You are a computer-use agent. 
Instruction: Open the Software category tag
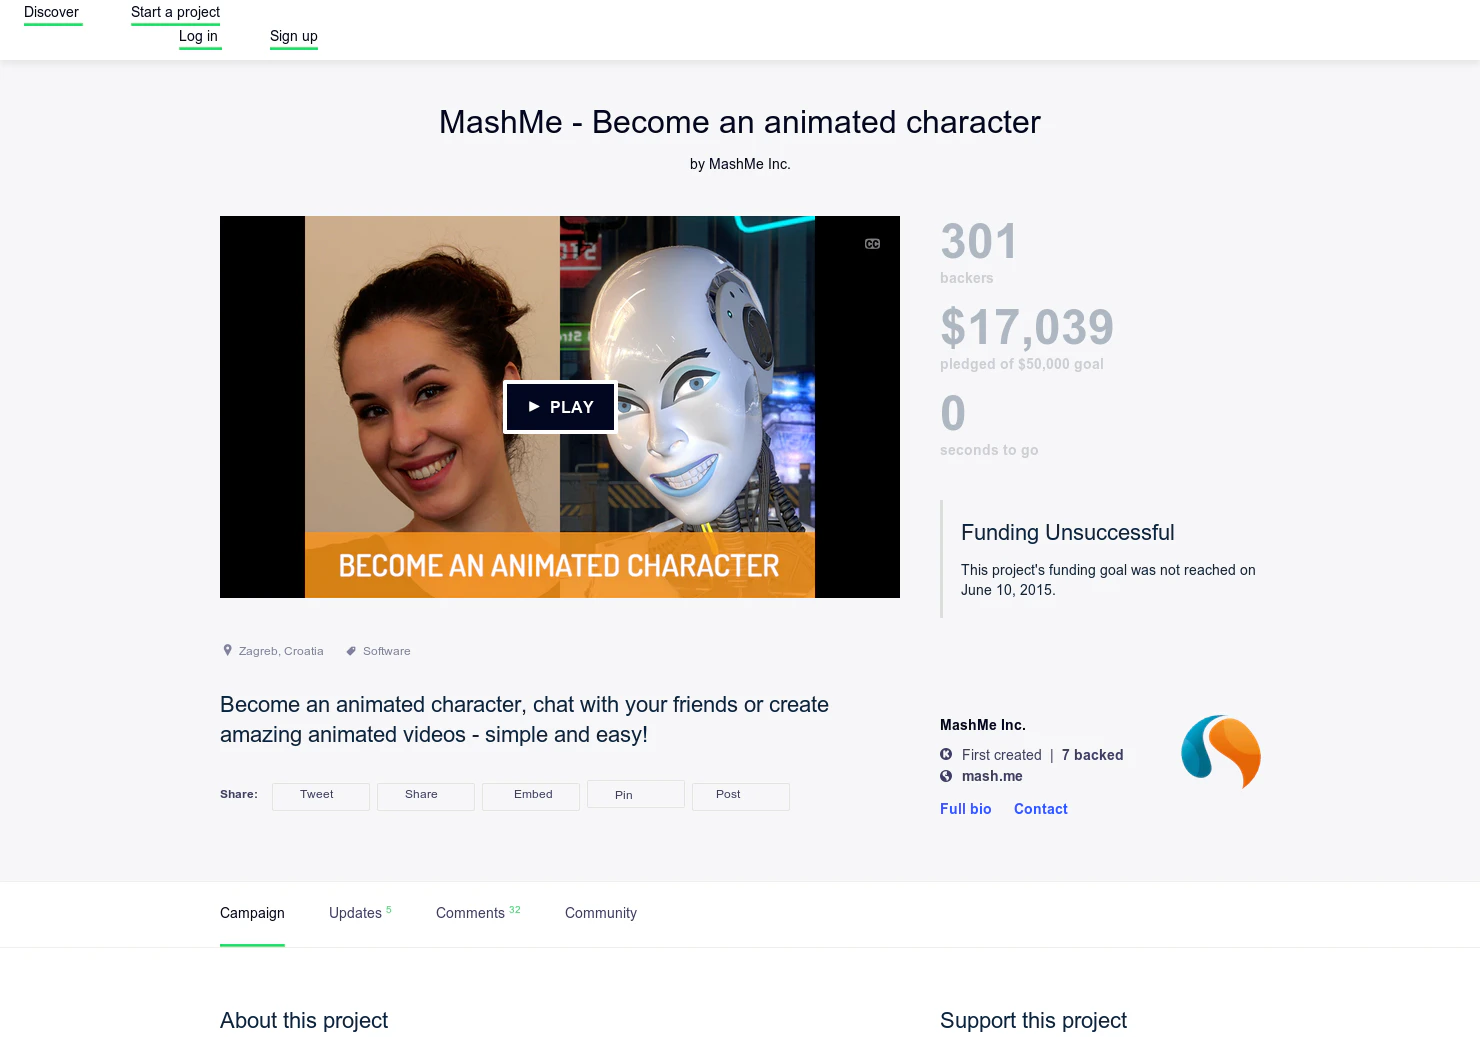click(x=386, y=651)
